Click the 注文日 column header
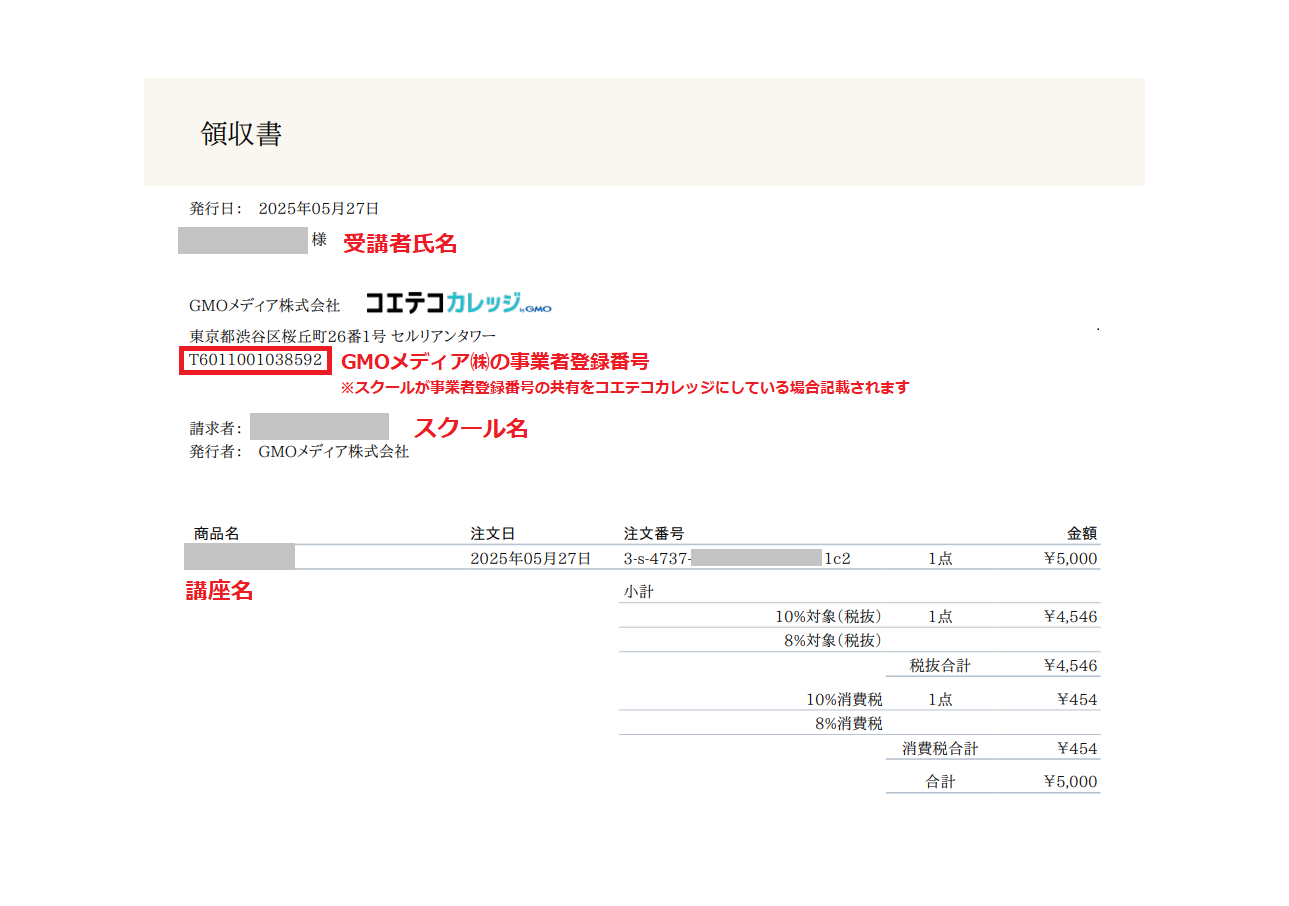 493,534
